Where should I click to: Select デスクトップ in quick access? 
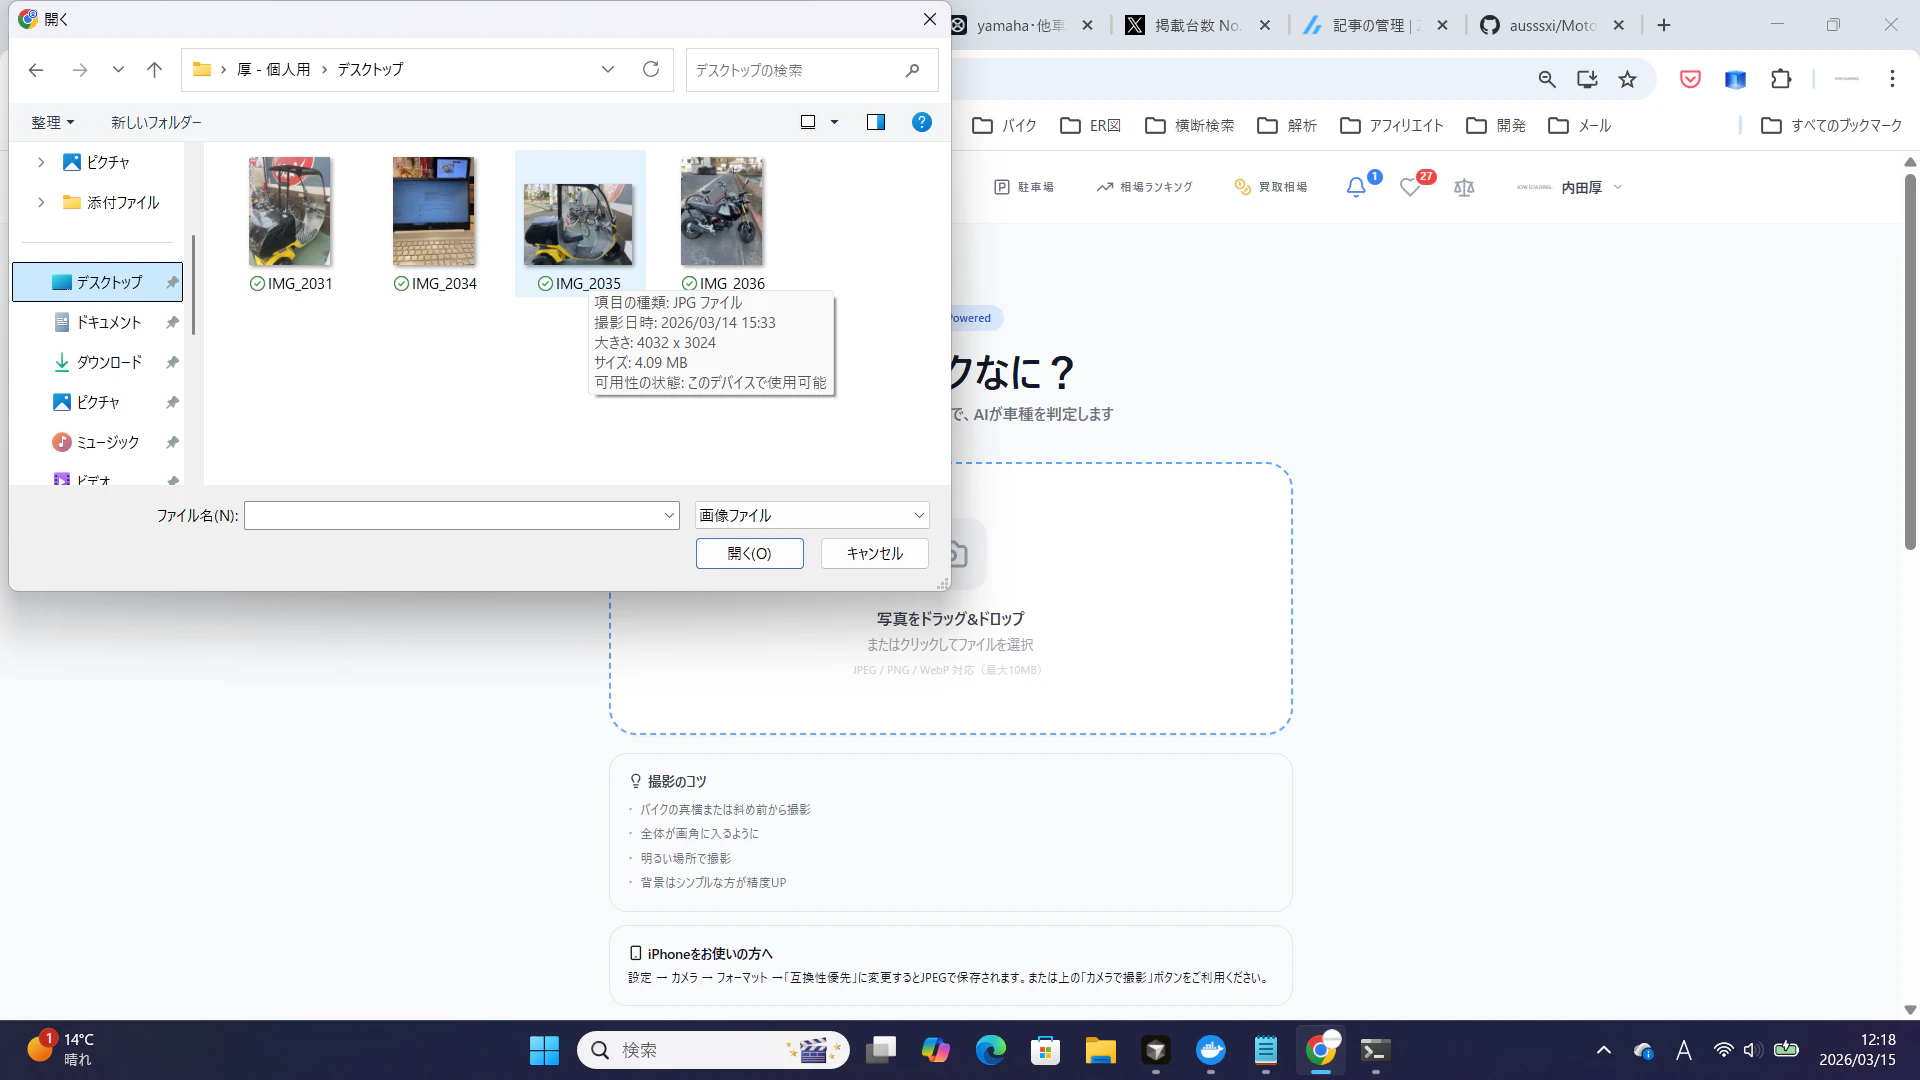(98, 282)
